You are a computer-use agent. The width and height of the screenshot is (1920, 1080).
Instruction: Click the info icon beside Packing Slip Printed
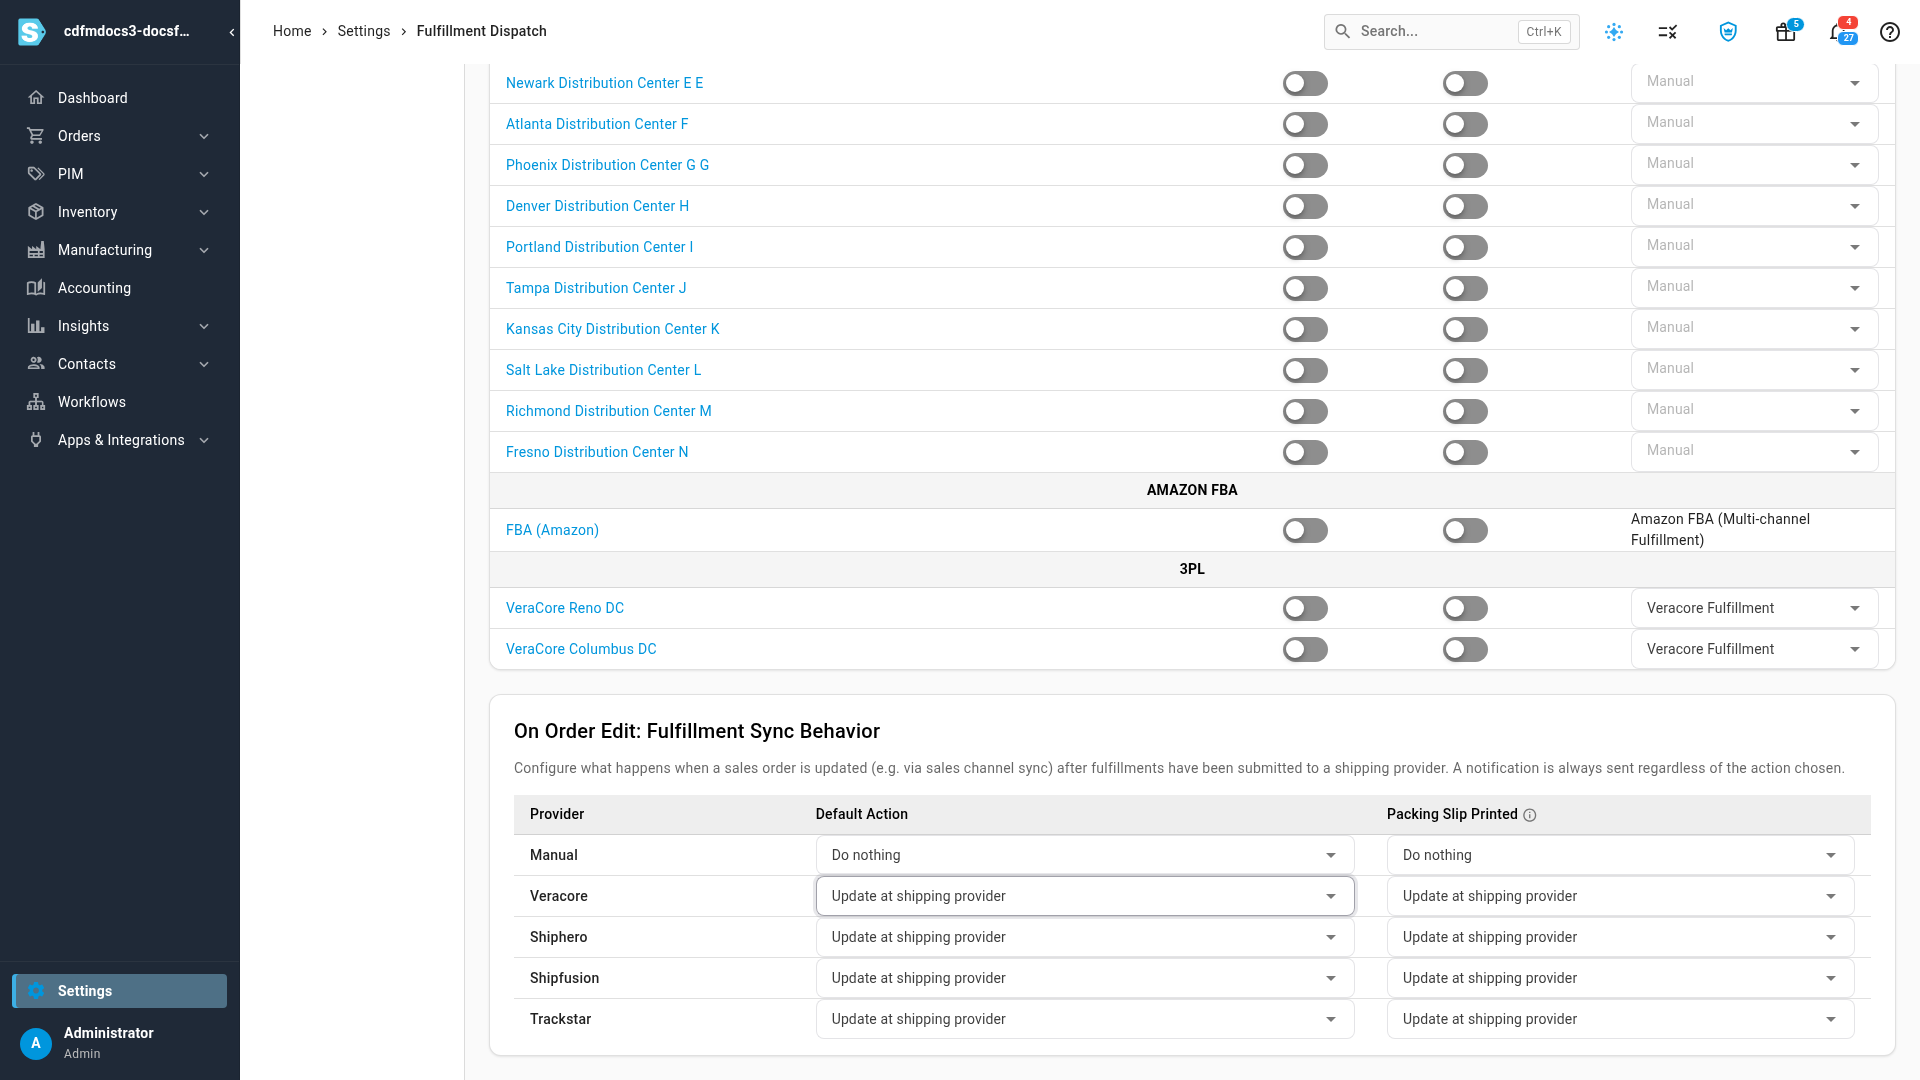coord(1530,815)
